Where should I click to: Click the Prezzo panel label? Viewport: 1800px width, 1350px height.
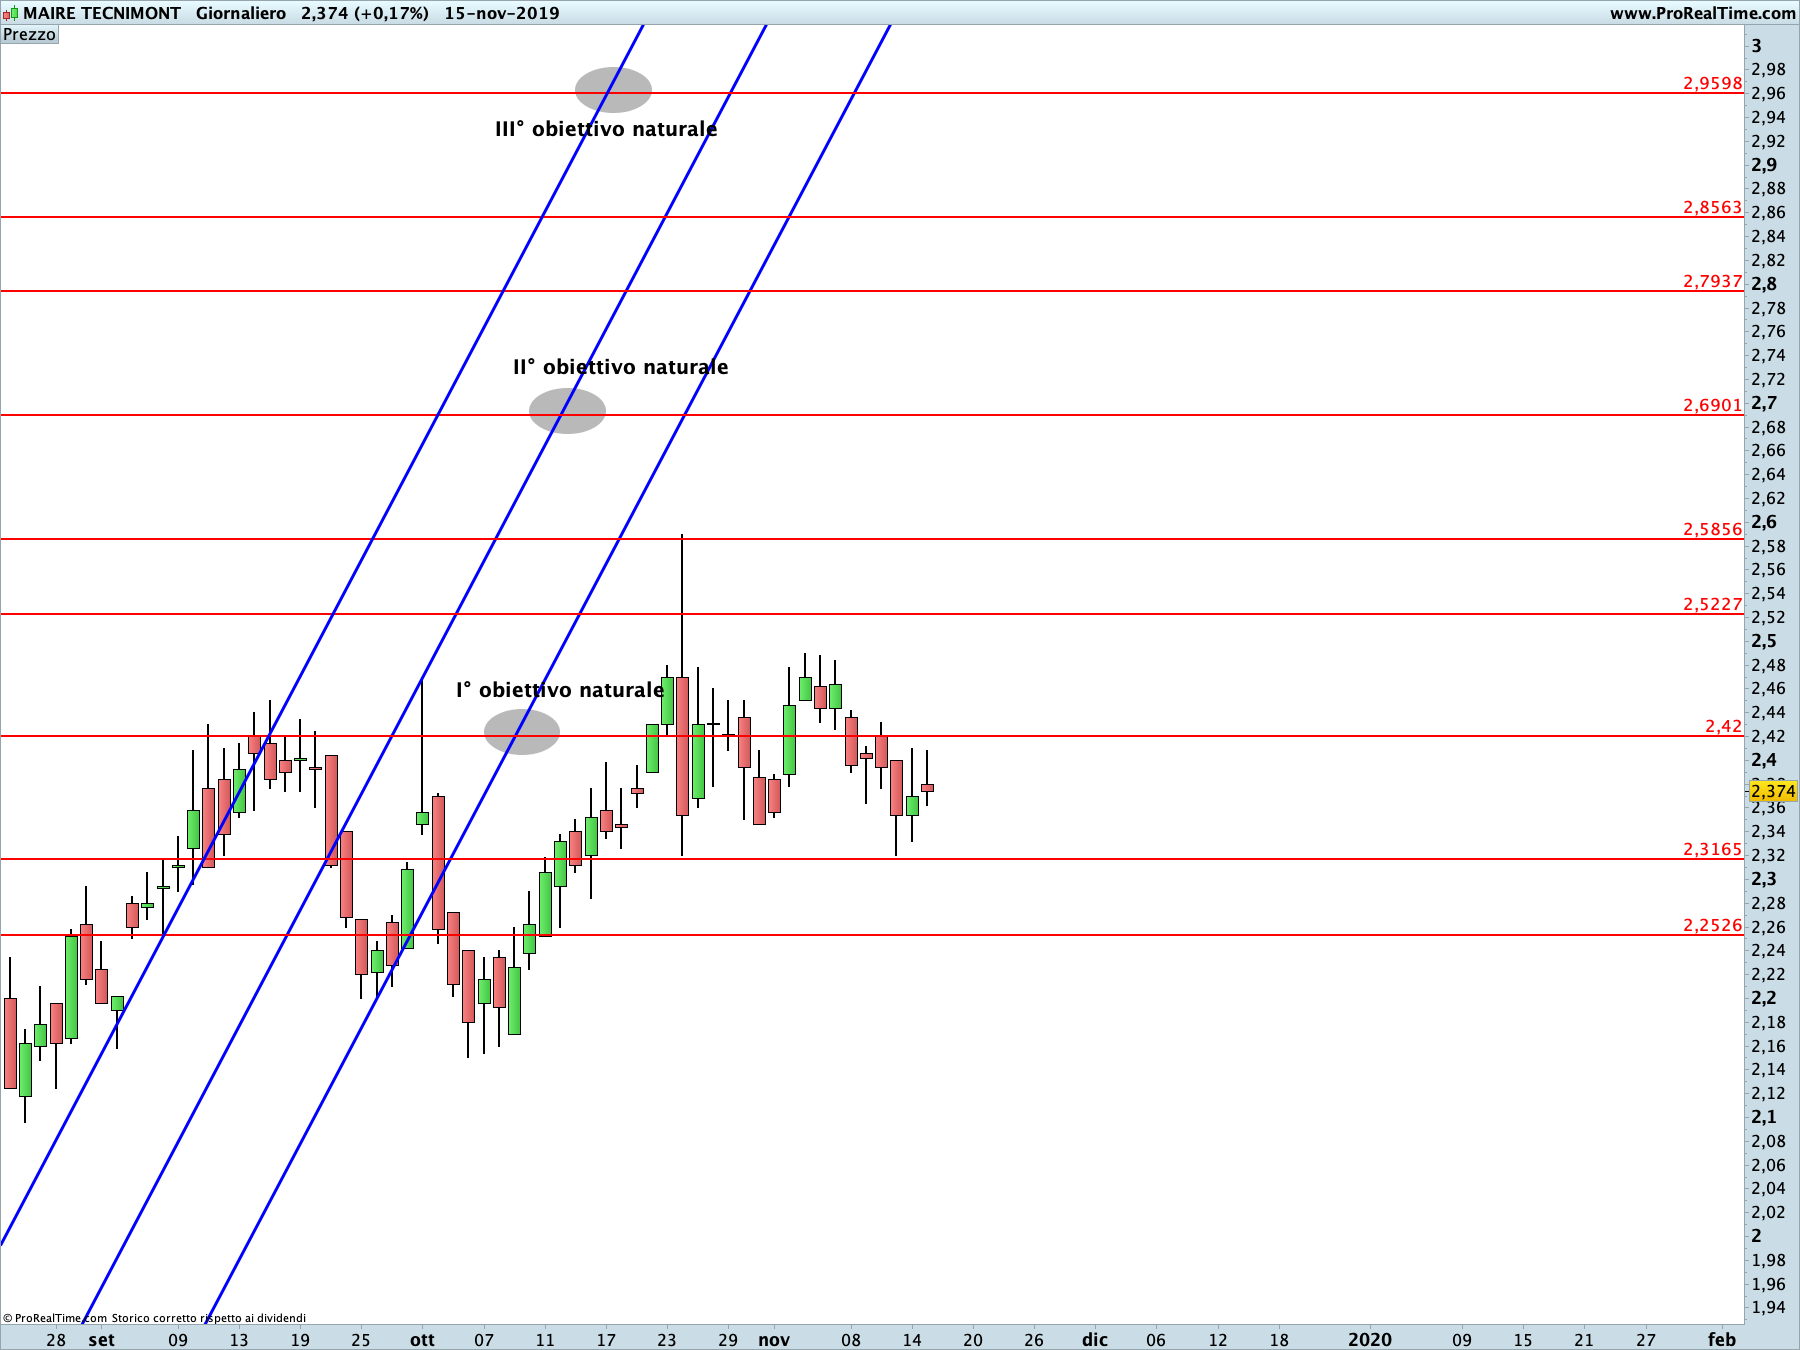coord(30,34)
